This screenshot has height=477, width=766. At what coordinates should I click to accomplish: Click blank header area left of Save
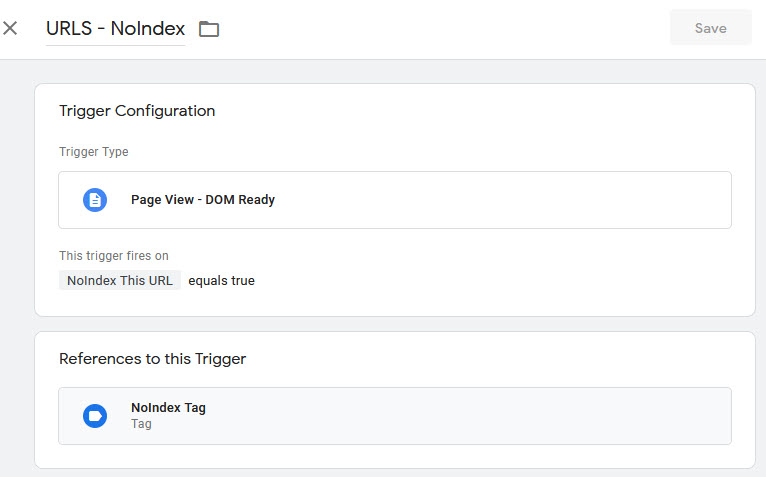click(x=450, y=29)
